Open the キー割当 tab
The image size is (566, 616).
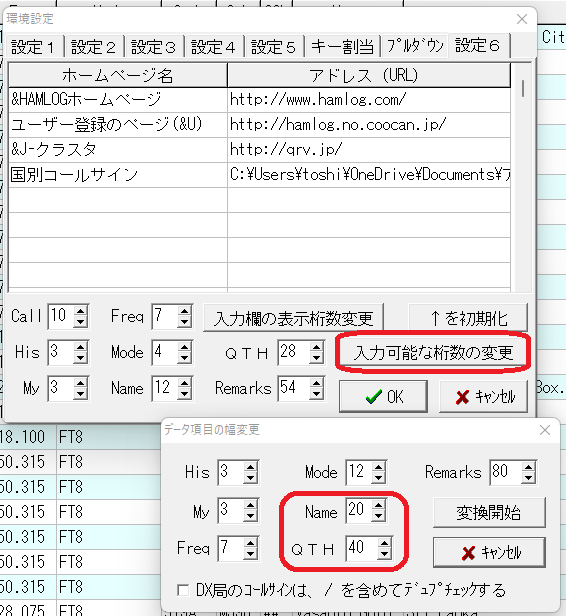tap(342, 47)
